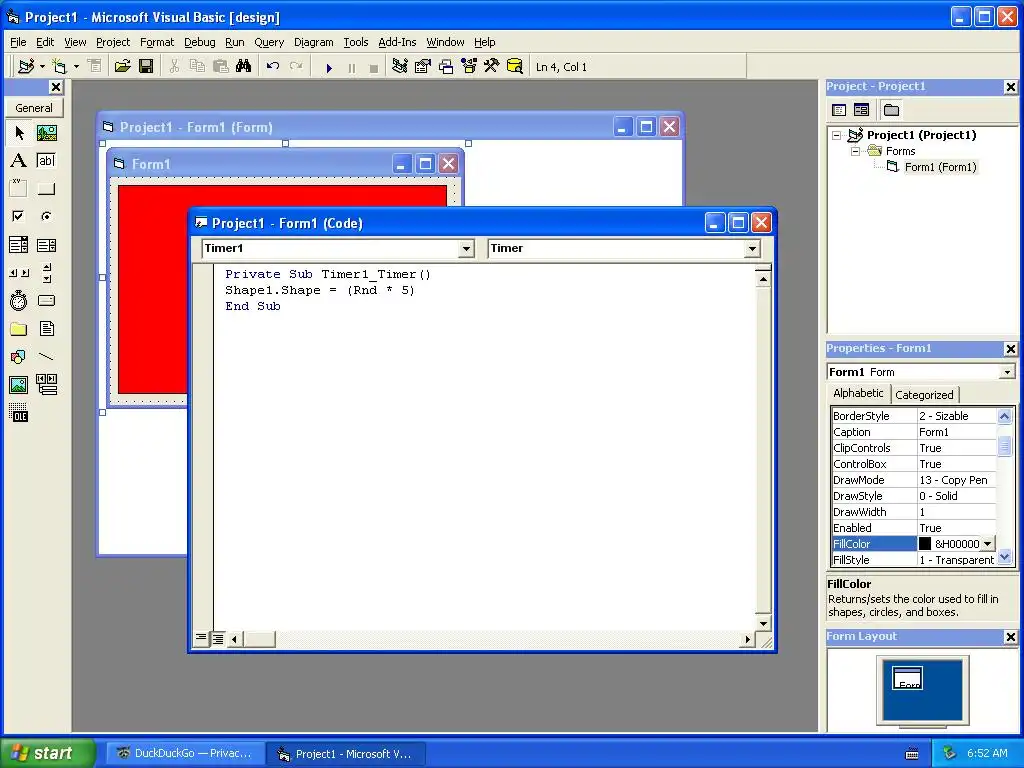
Task: Open the Form1 Form object dropdown in Properties
Action: click(1008, 372)
